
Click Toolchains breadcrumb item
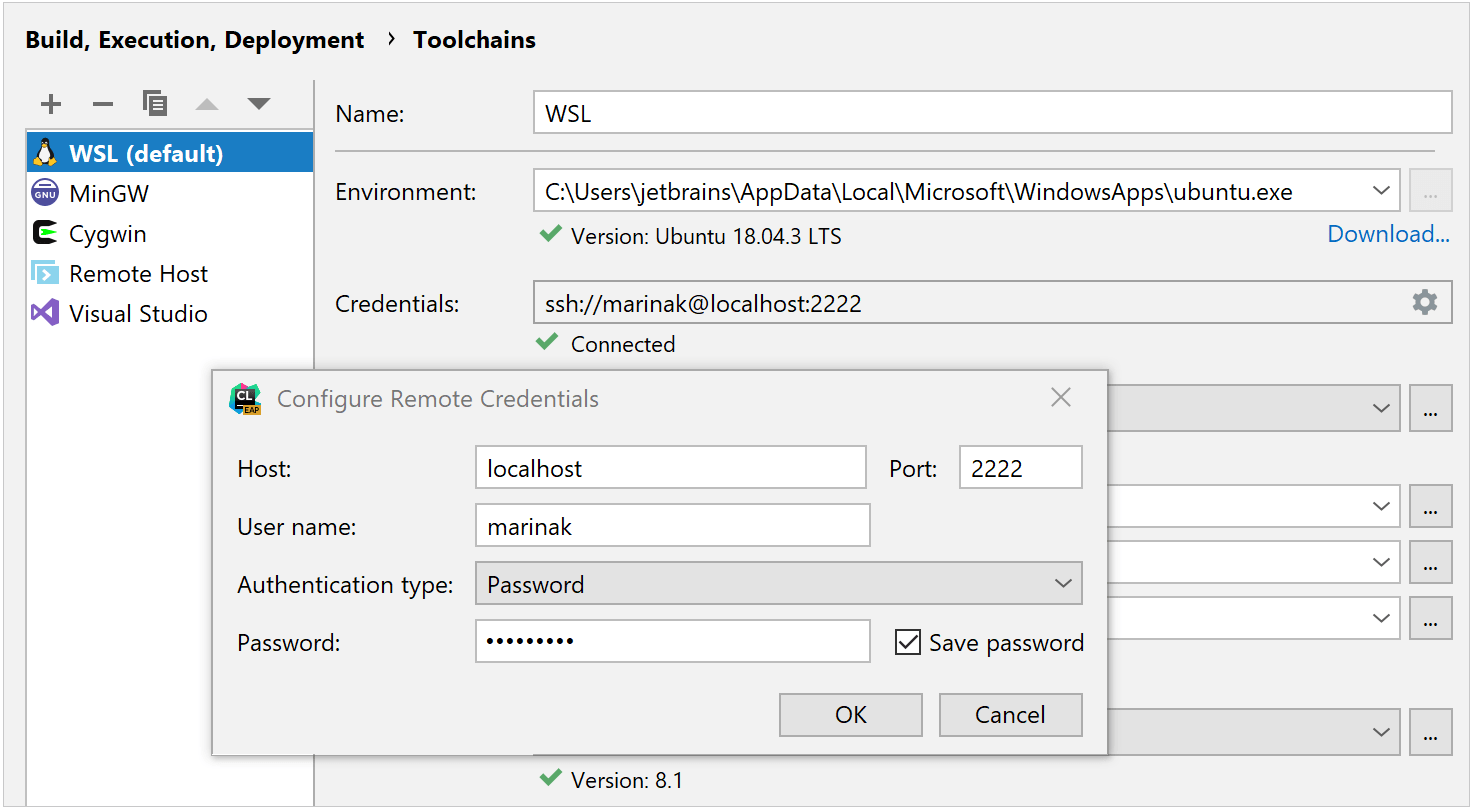coord(474,40)
